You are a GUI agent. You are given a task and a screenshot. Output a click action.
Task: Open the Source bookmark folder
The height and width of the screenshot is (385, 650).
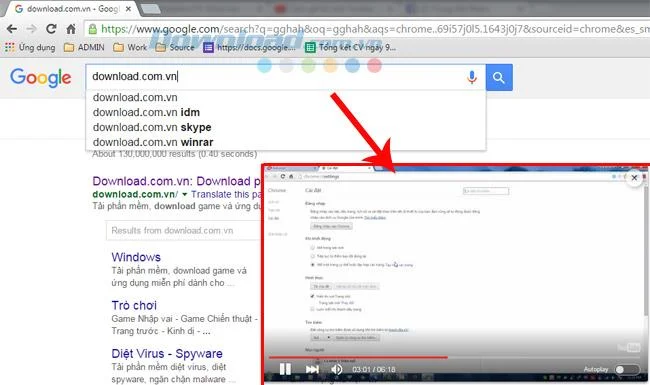175,47
